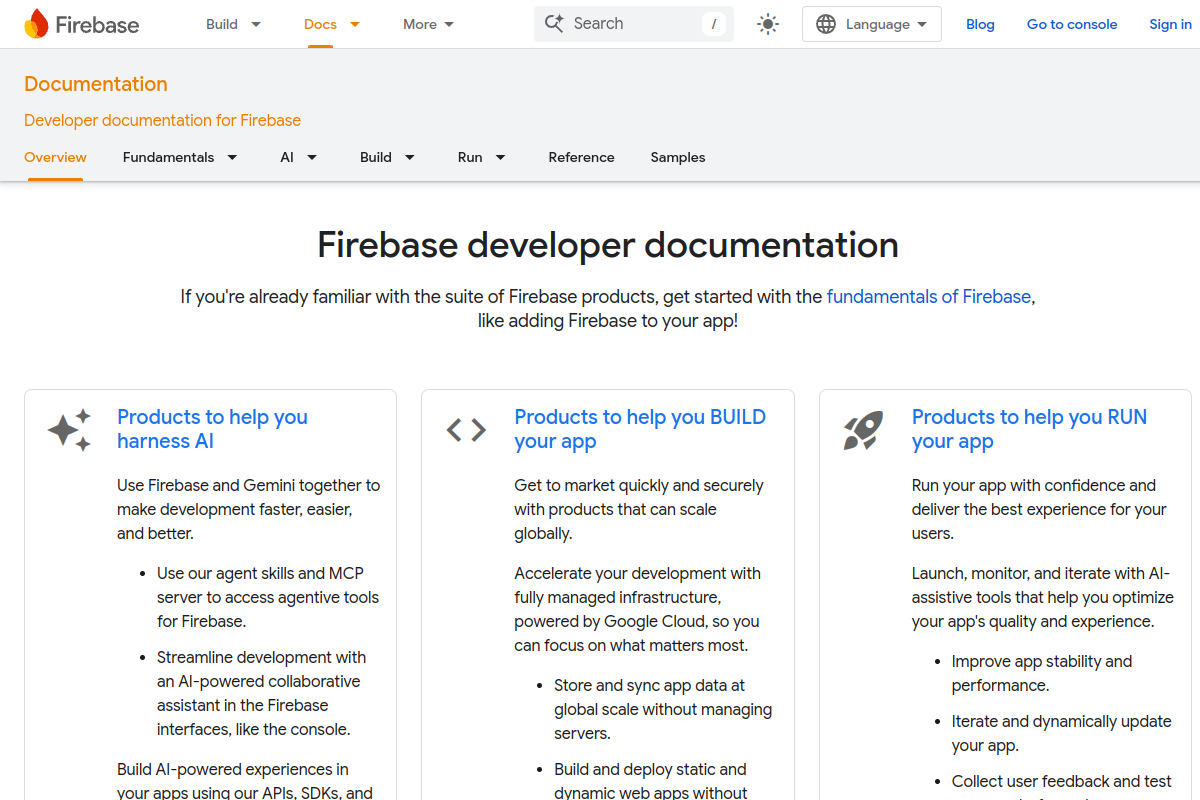Click 'Get to market quickly and securely' text

click(x=639, y=509)
